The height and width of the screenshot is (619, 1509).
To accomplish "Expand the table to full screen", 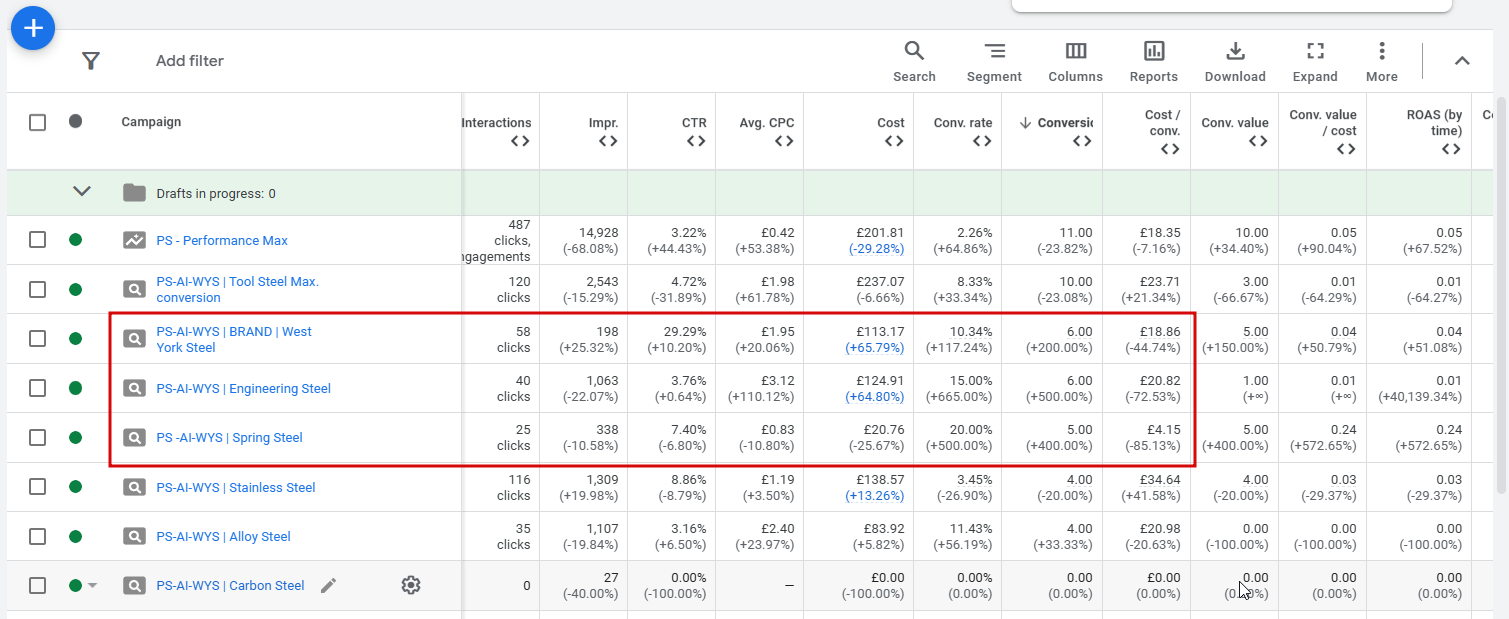I will click(1315, 62).
